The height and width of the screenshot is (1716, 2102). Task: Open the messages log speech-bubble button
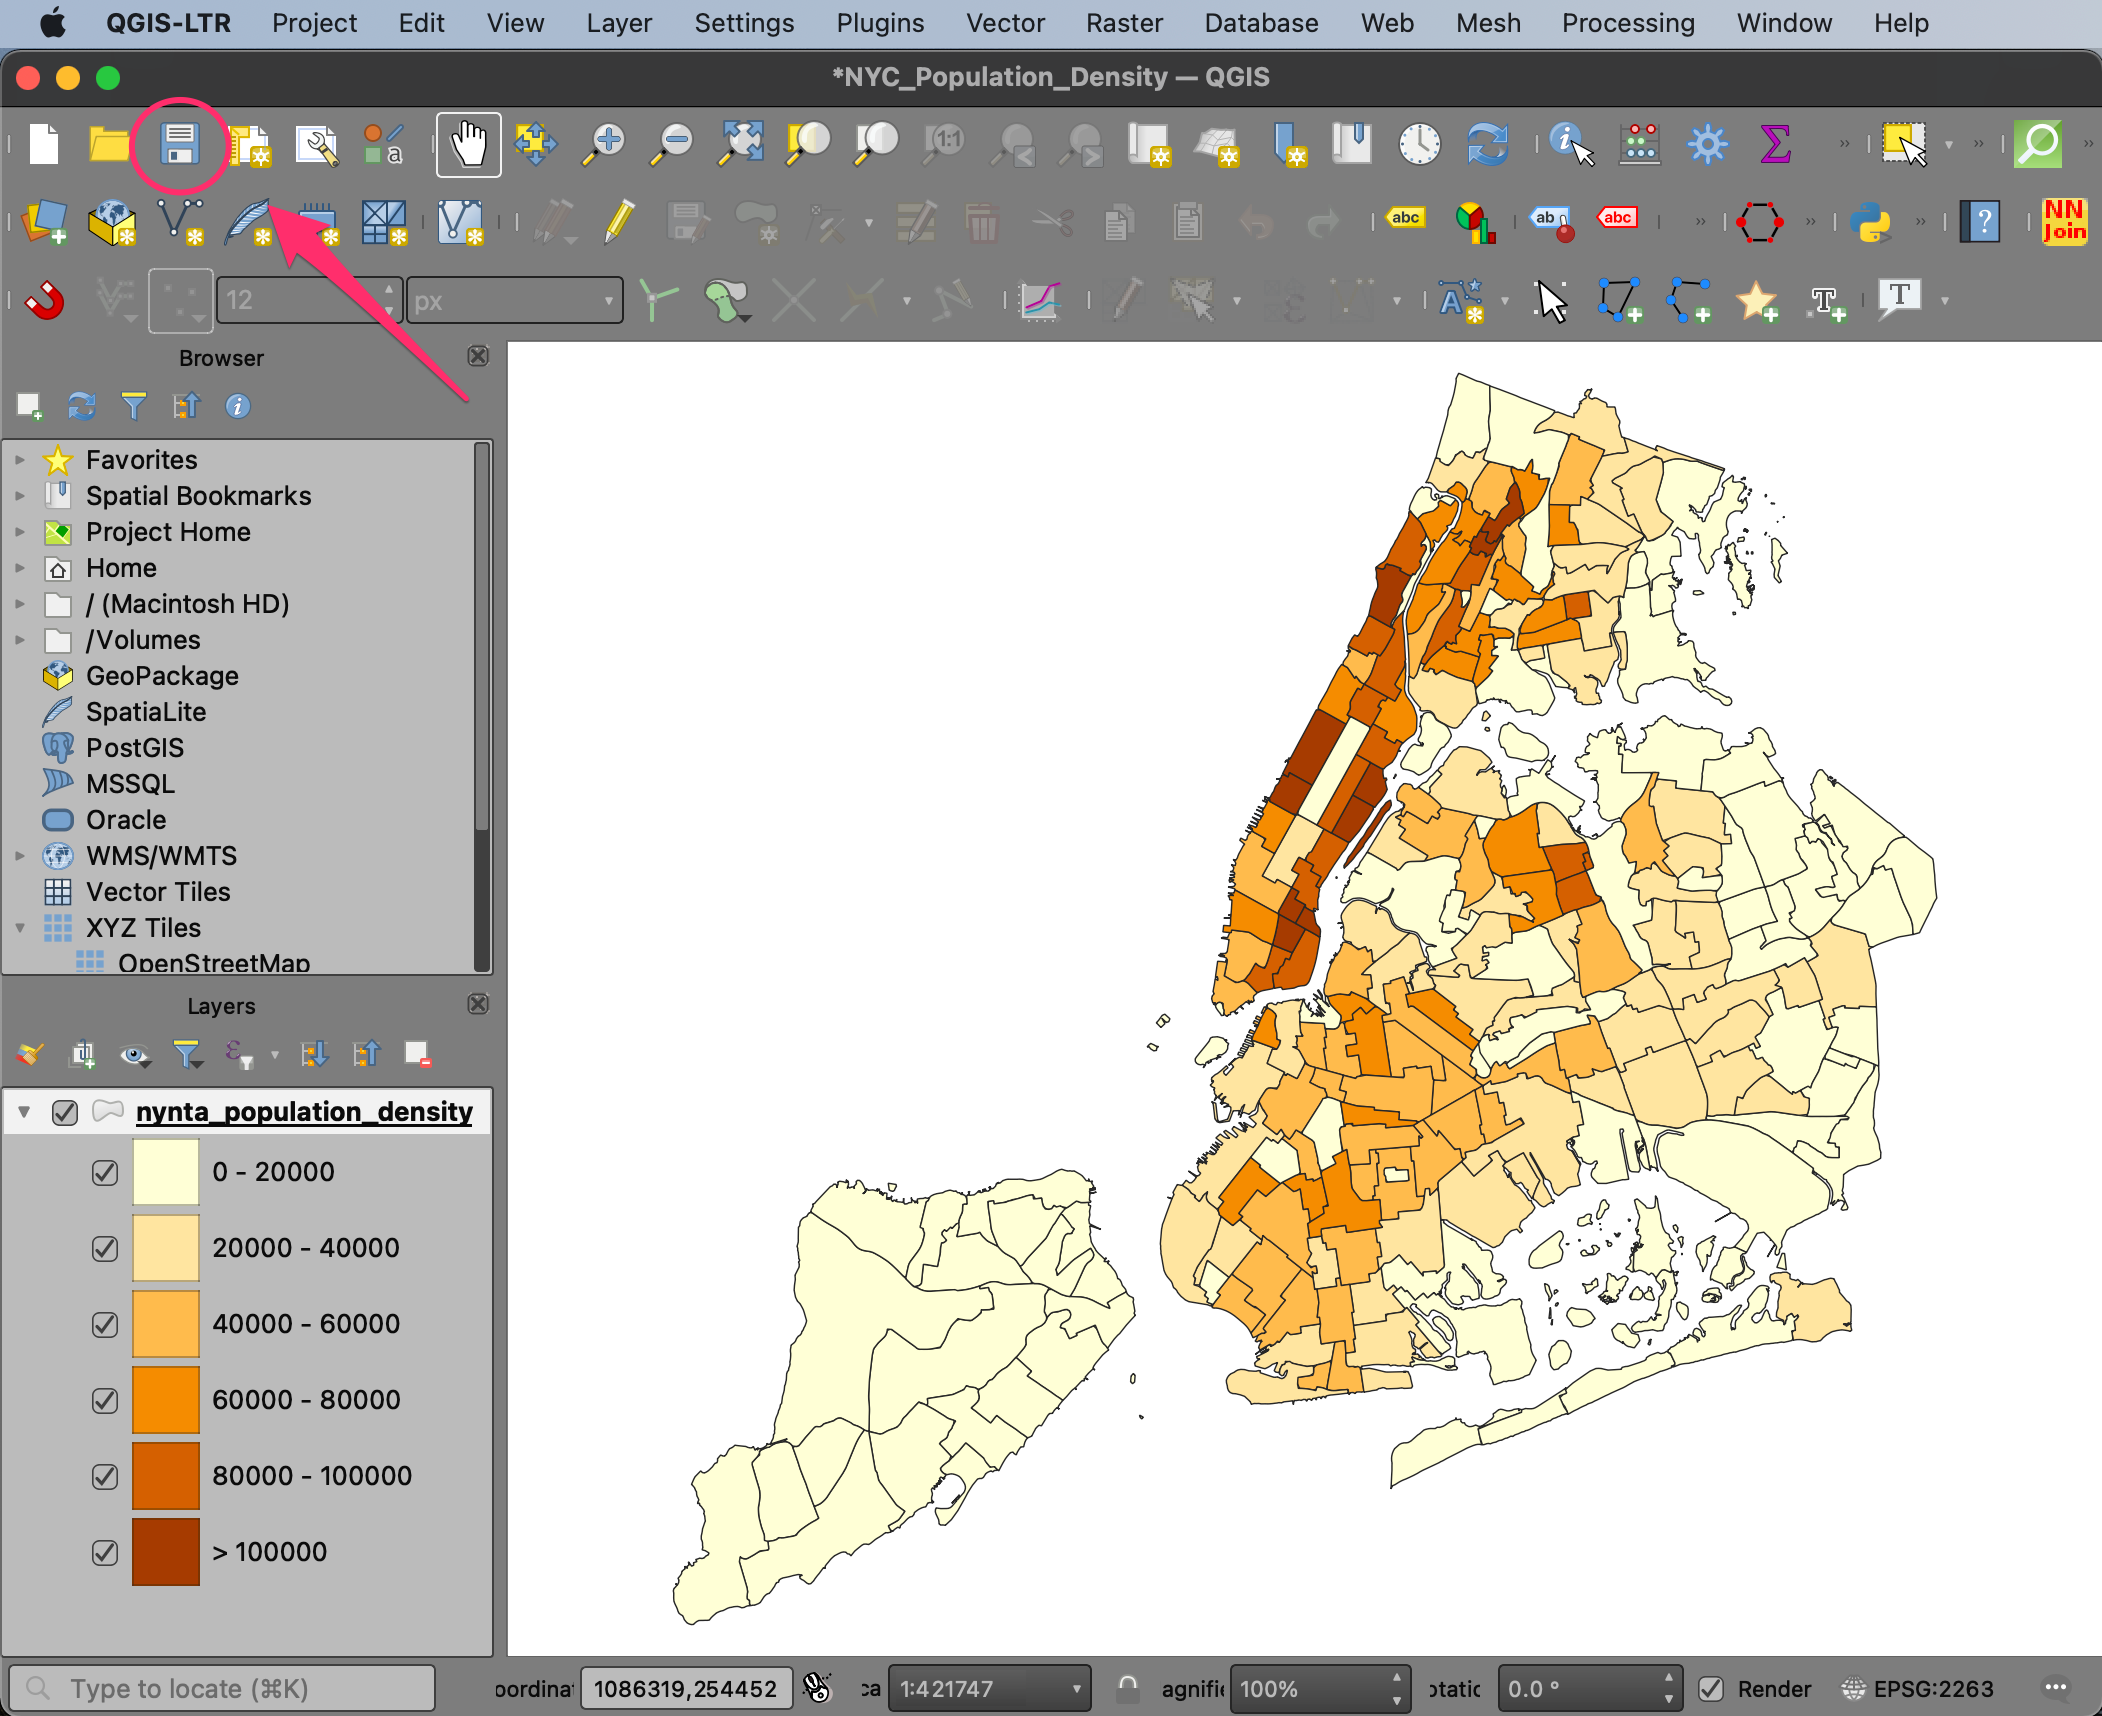pos(2056,1688)
